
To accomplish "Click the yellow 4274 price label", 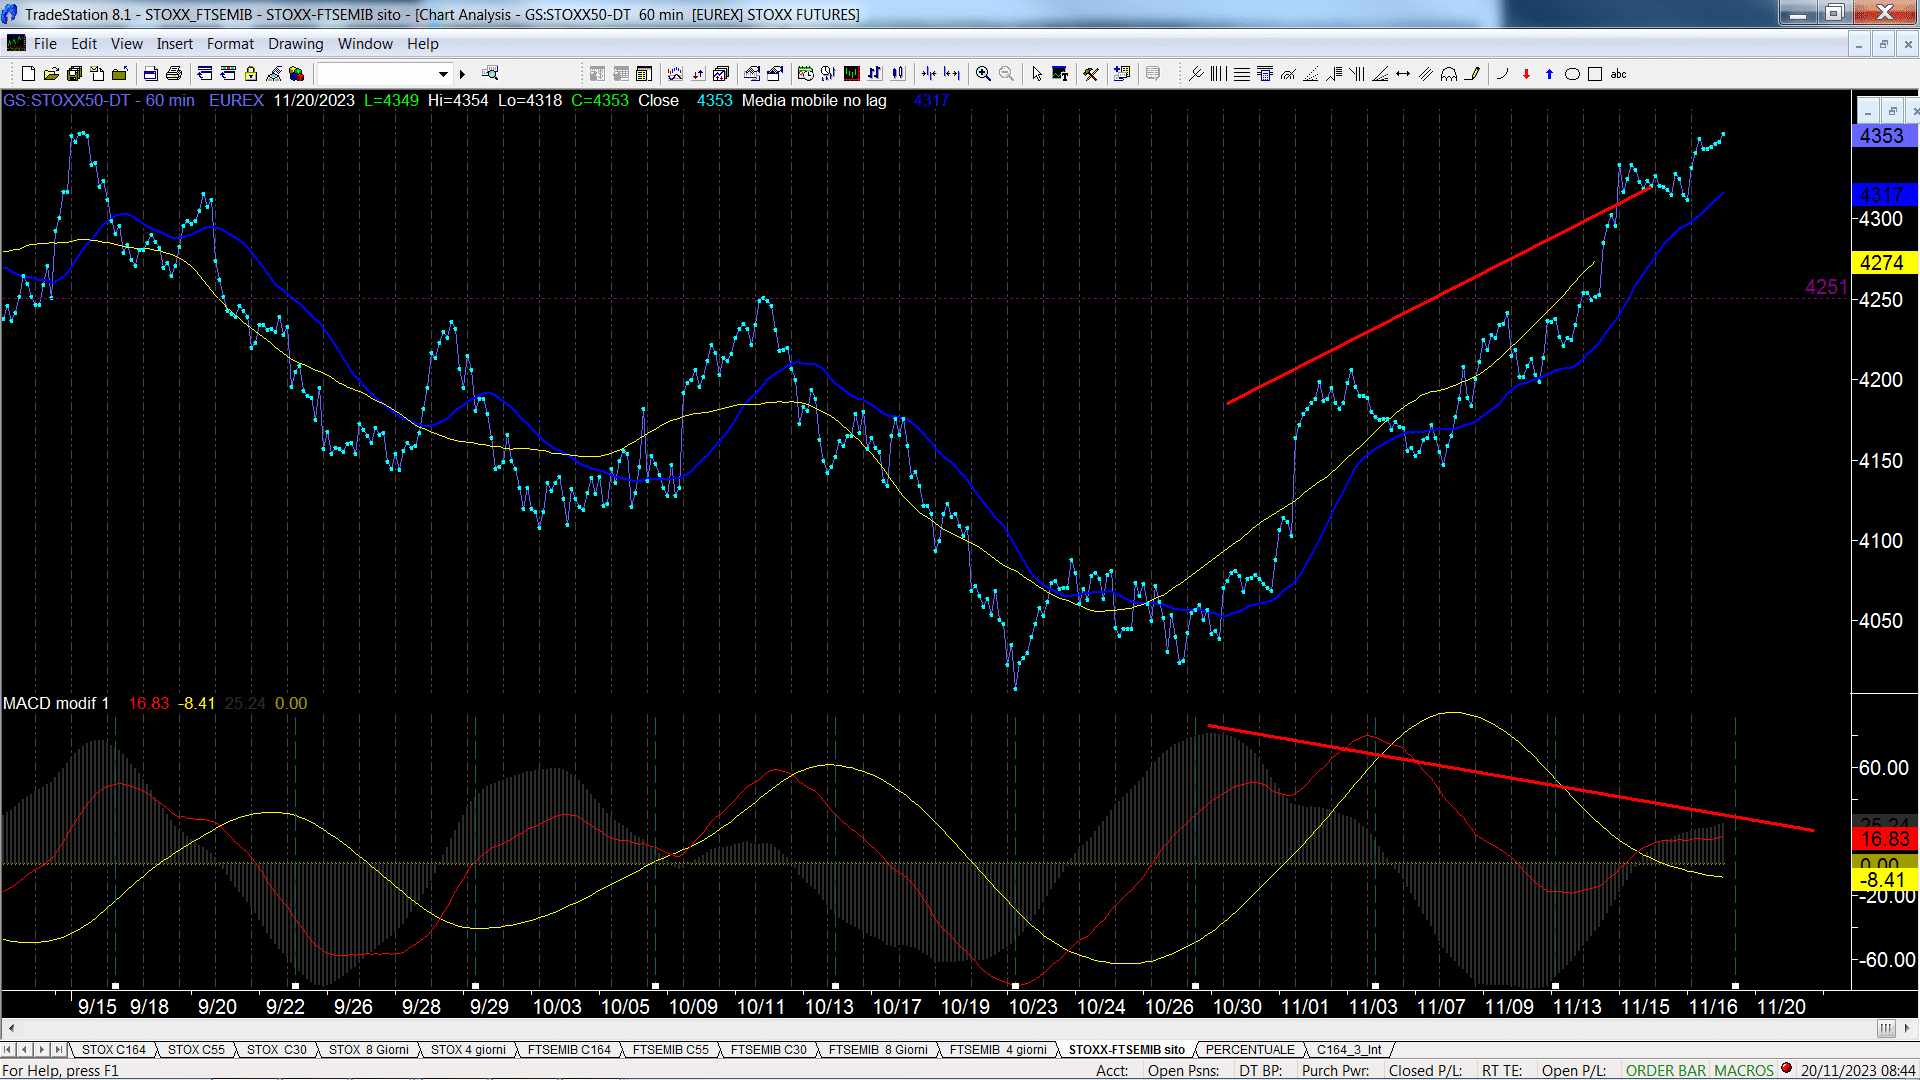I will pos(1882,263).
